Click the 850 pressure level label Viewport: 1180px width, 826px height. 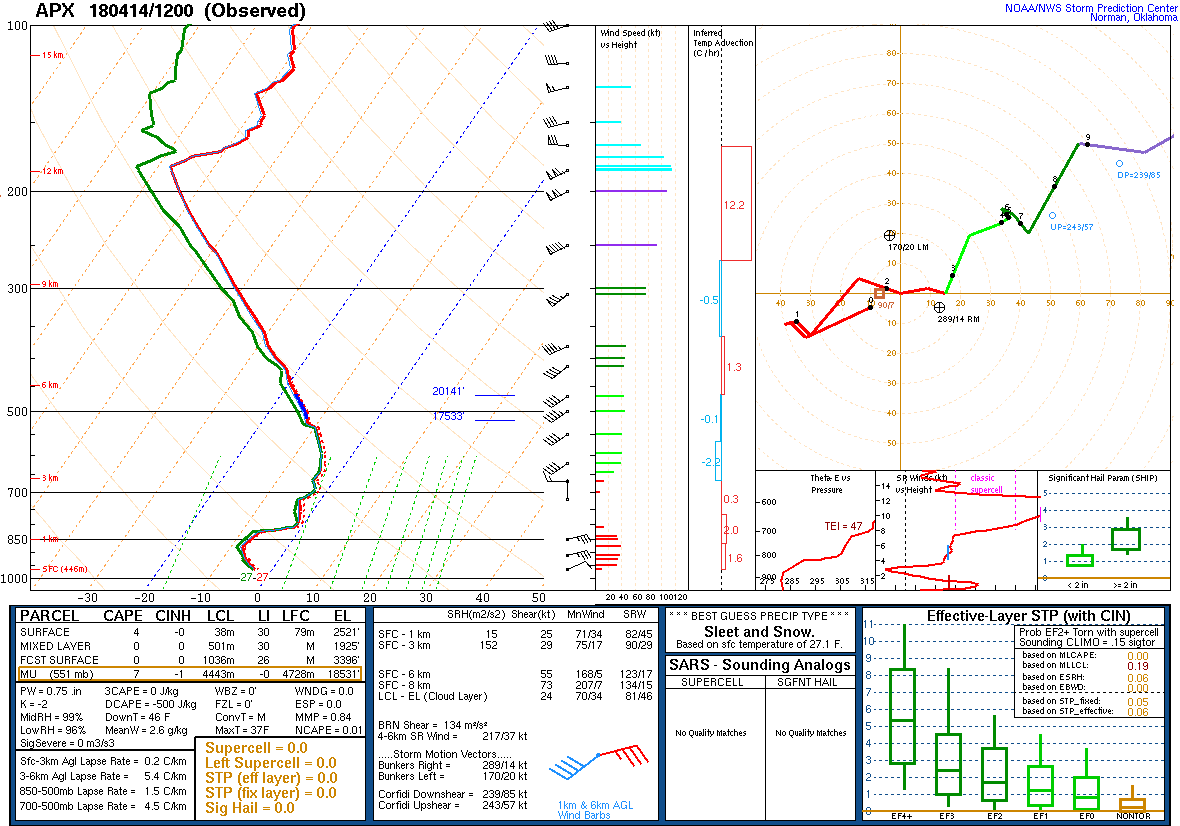pos(17,539)
